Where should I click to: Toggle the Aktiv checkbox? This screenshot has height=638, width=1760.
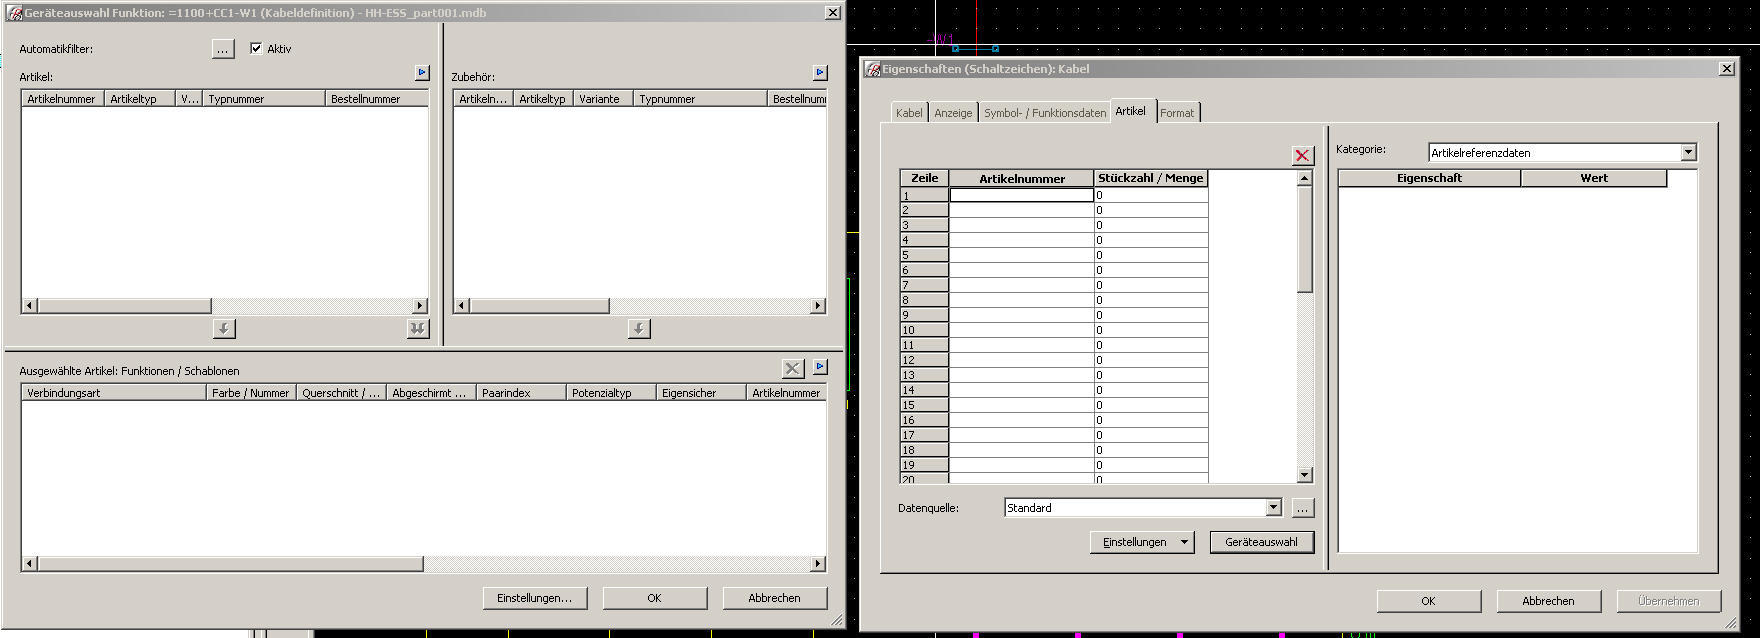point(256,48)
